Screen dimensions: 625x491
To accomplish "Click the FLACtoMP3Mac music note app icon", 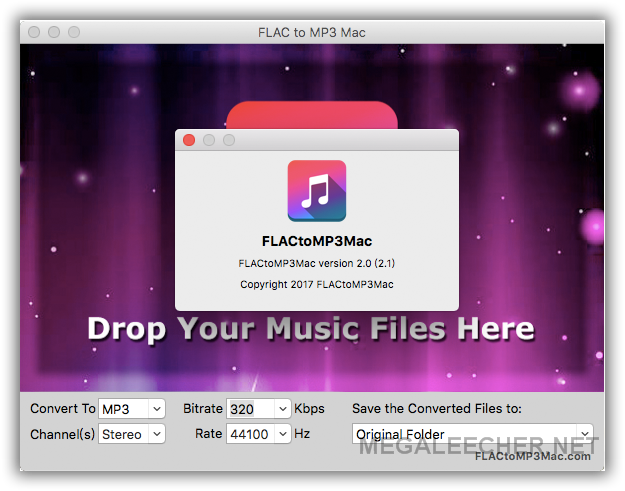I will [x=317, y=191].
